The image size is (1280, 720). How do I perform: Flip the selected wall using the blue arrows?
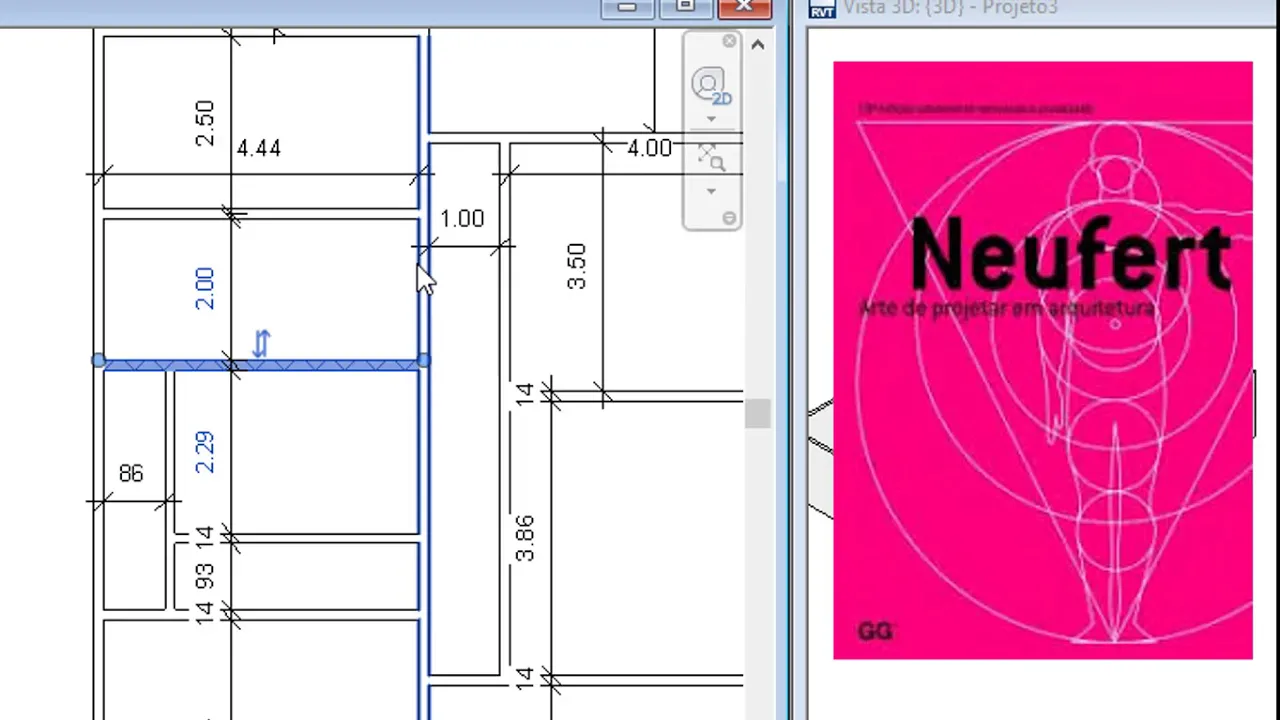(x=261, y=343)
